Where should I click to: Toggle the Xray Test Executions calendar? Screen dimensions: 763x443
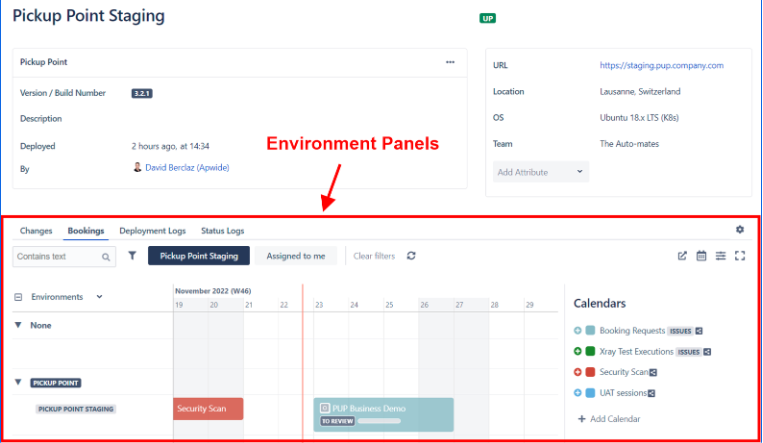[578, 352]
